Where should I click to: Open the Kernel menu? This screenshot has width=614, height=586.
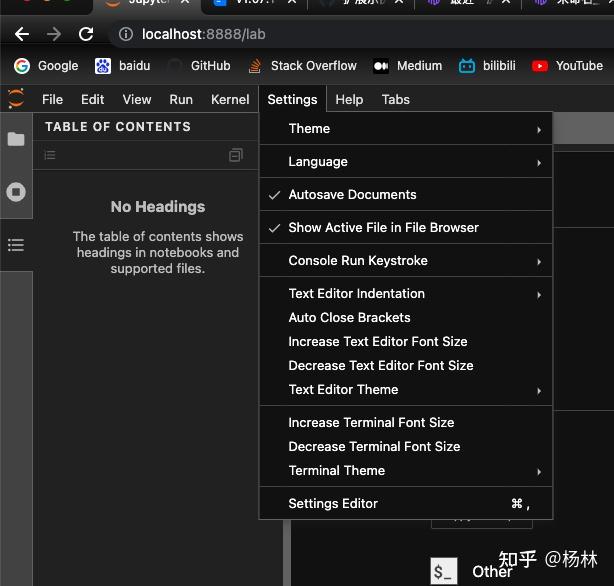coord(230,99)
